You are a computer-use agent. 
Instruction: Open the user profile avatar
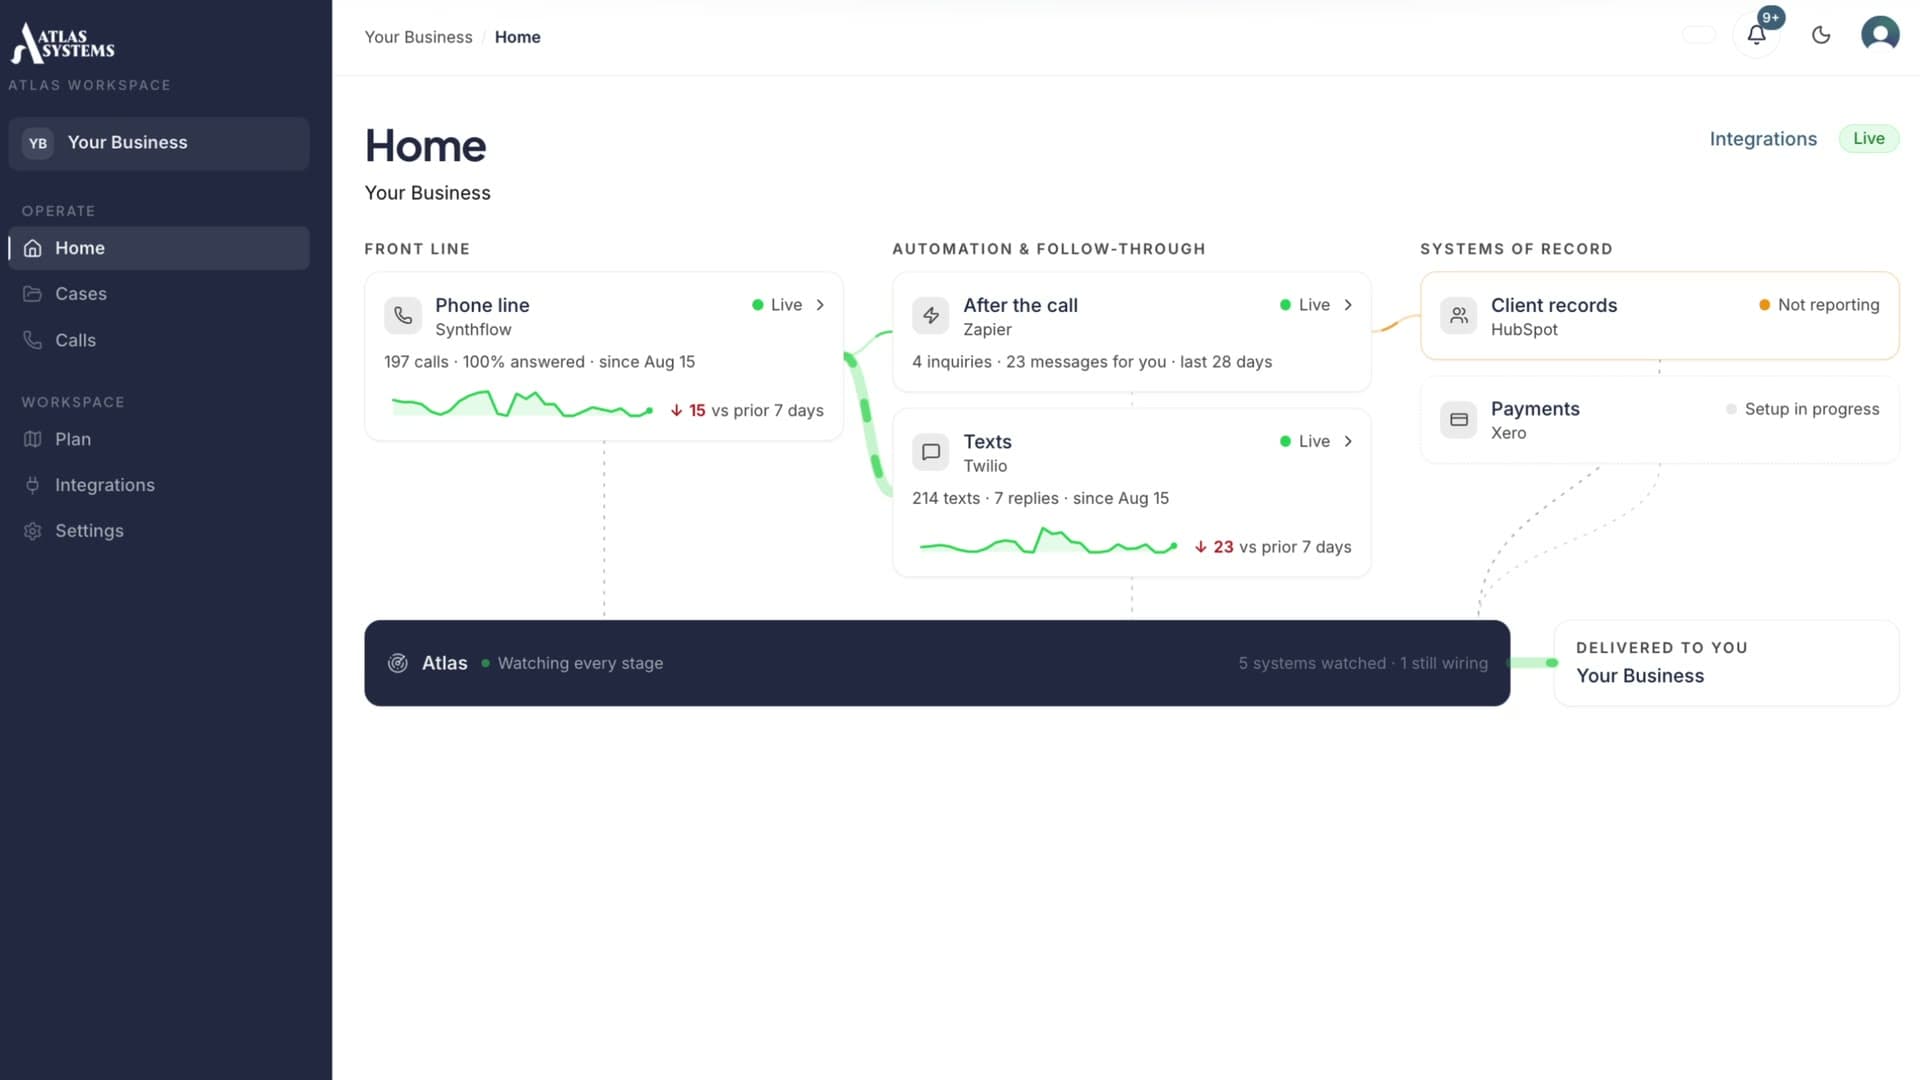[1880, 34]
